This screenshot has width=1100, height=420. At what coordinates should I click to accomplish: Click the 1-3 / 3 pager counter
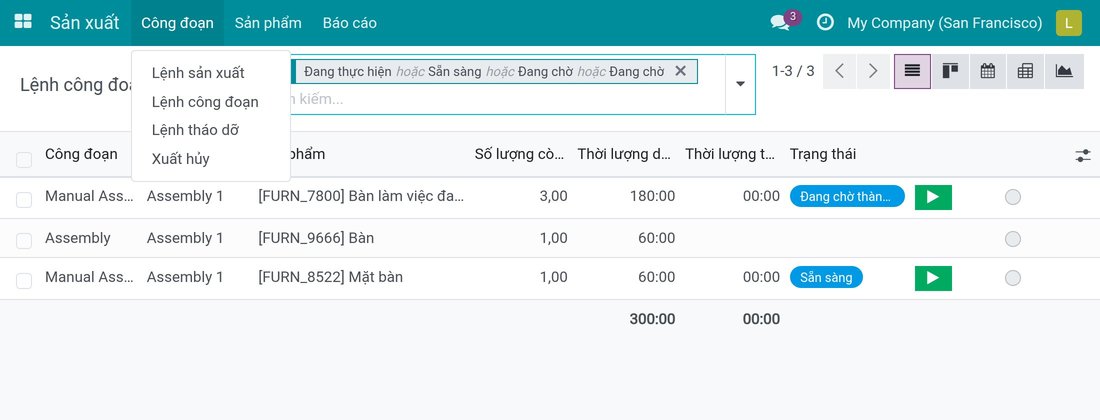[793, 71]
